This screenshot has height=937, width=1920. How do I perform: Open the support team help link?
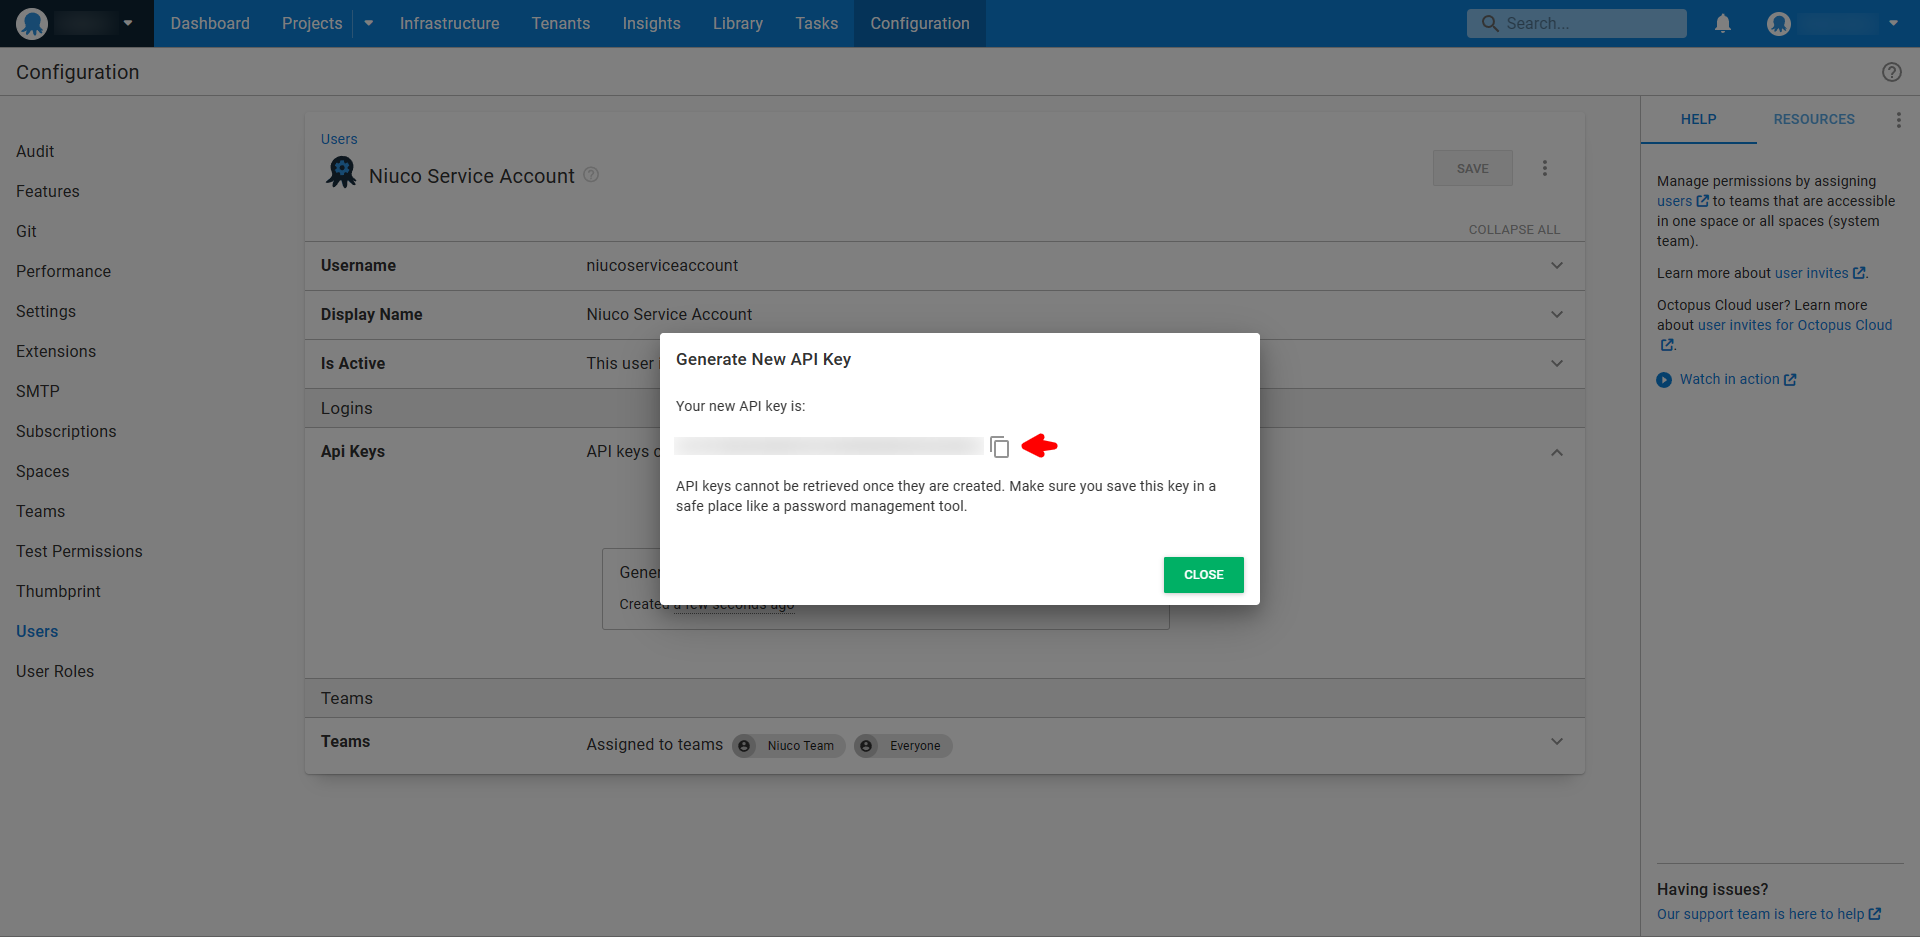pos(1768,914)
